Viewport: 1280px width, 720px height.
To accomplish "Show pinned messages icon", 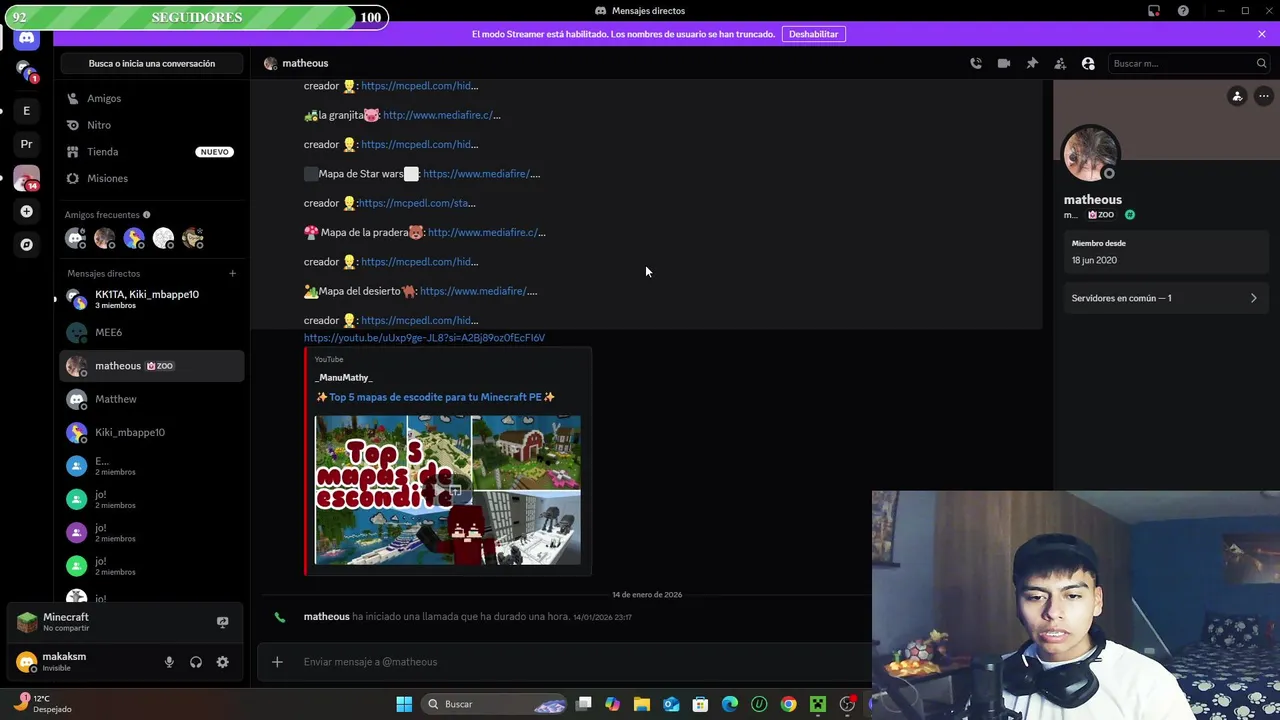I will pyautogui.click(x=1032, y=63).
